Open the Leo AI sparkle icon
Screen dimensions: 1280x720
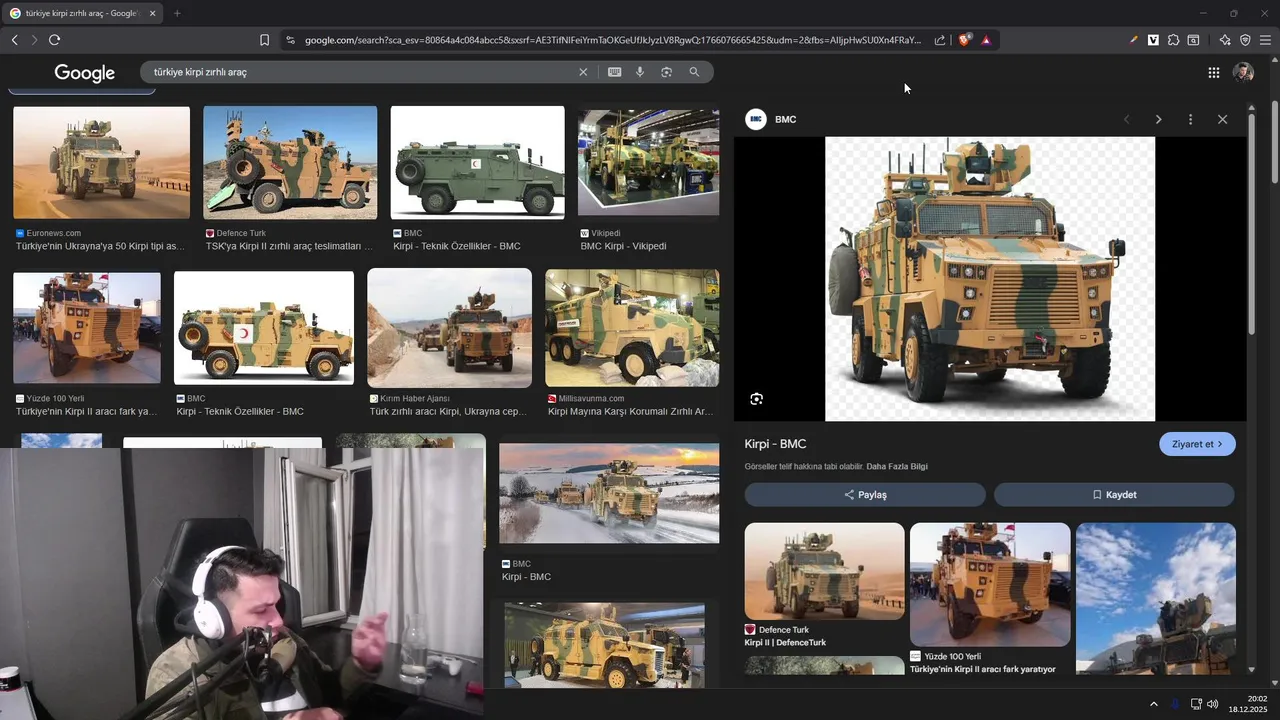pyautogui.click(x=1225, y=40)
